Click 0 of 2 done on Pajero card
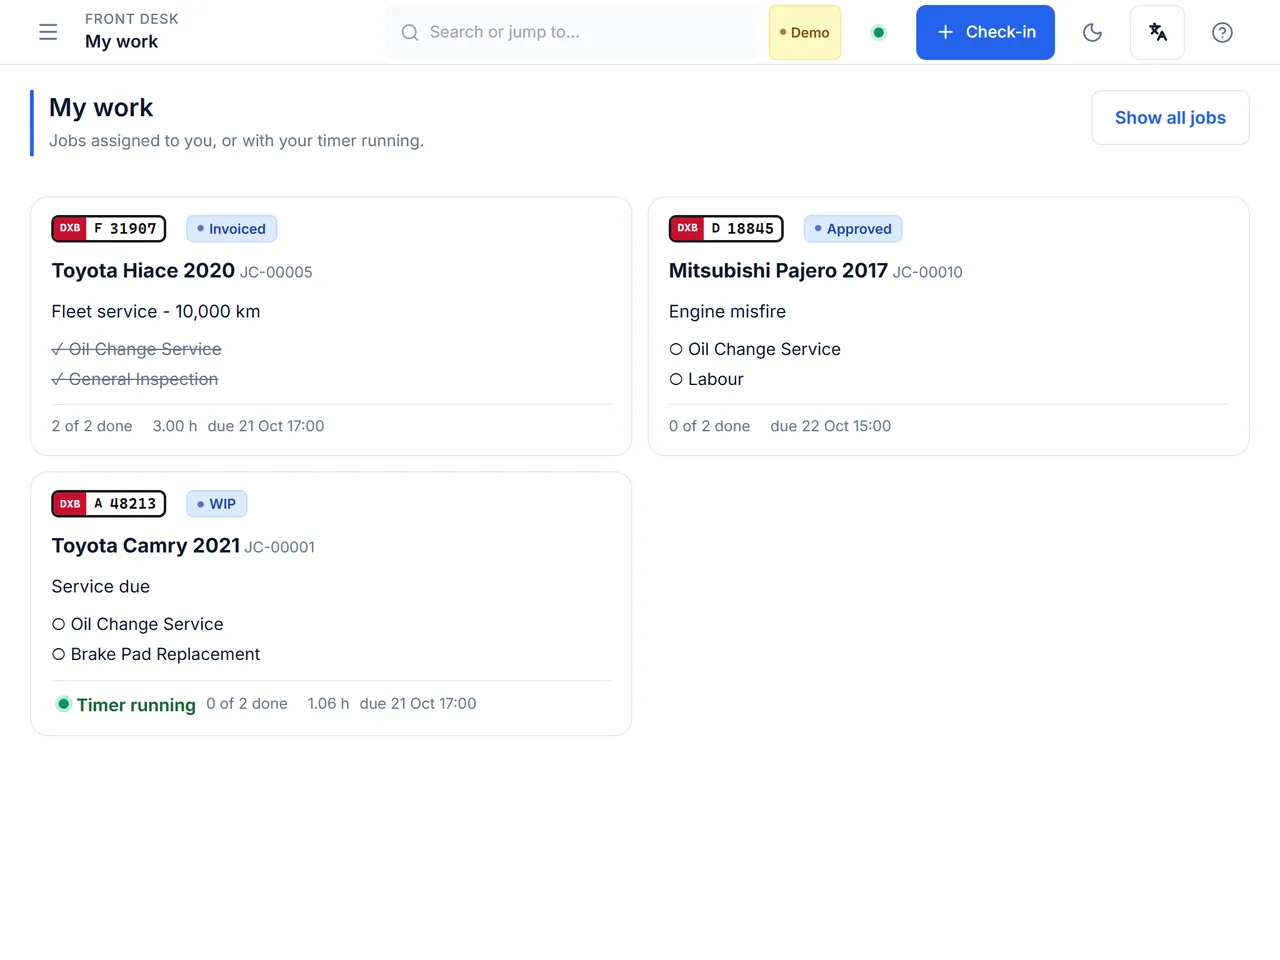 click(709, 426)
